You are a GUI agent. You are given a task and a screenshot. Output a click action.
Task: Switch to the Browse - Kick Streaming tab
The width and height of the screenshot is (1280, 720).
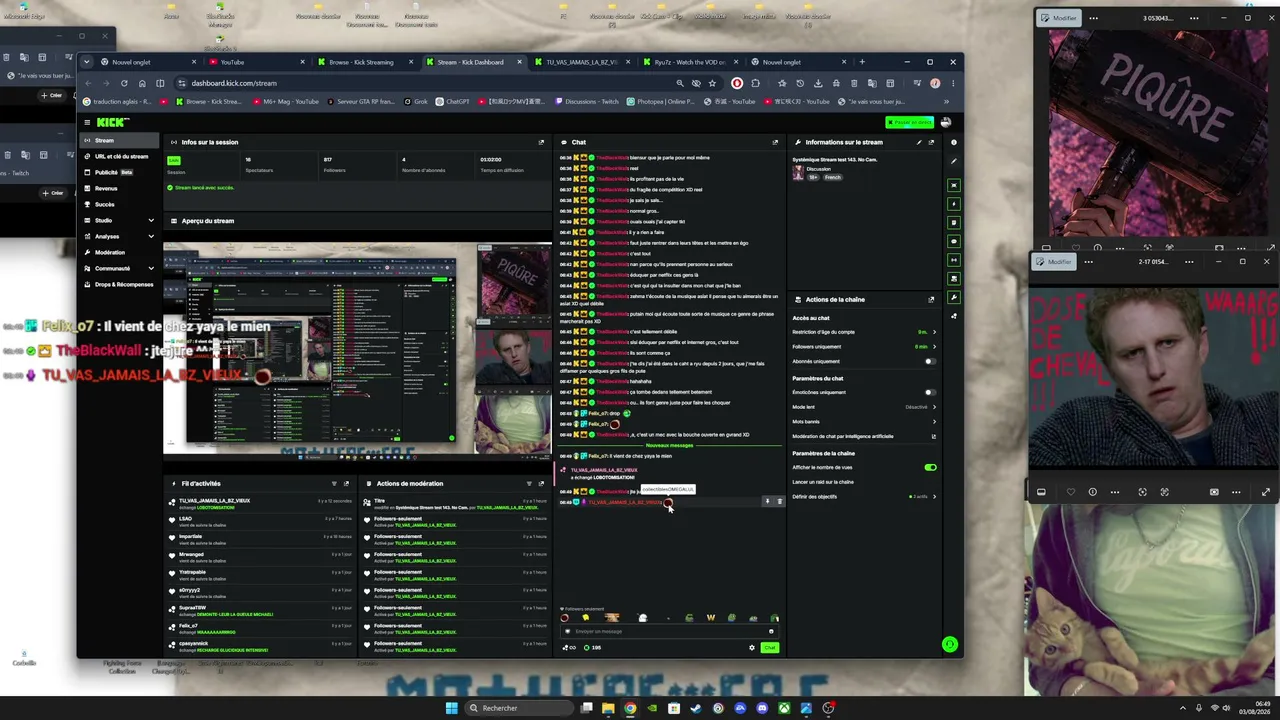[x=365, y=62]
